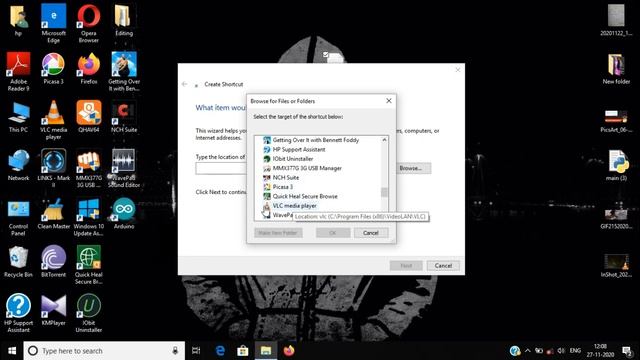This screenshot has width=640, height=360.
Task: Close the Browse for Files or Folders dialog
Action: point(389,100)
